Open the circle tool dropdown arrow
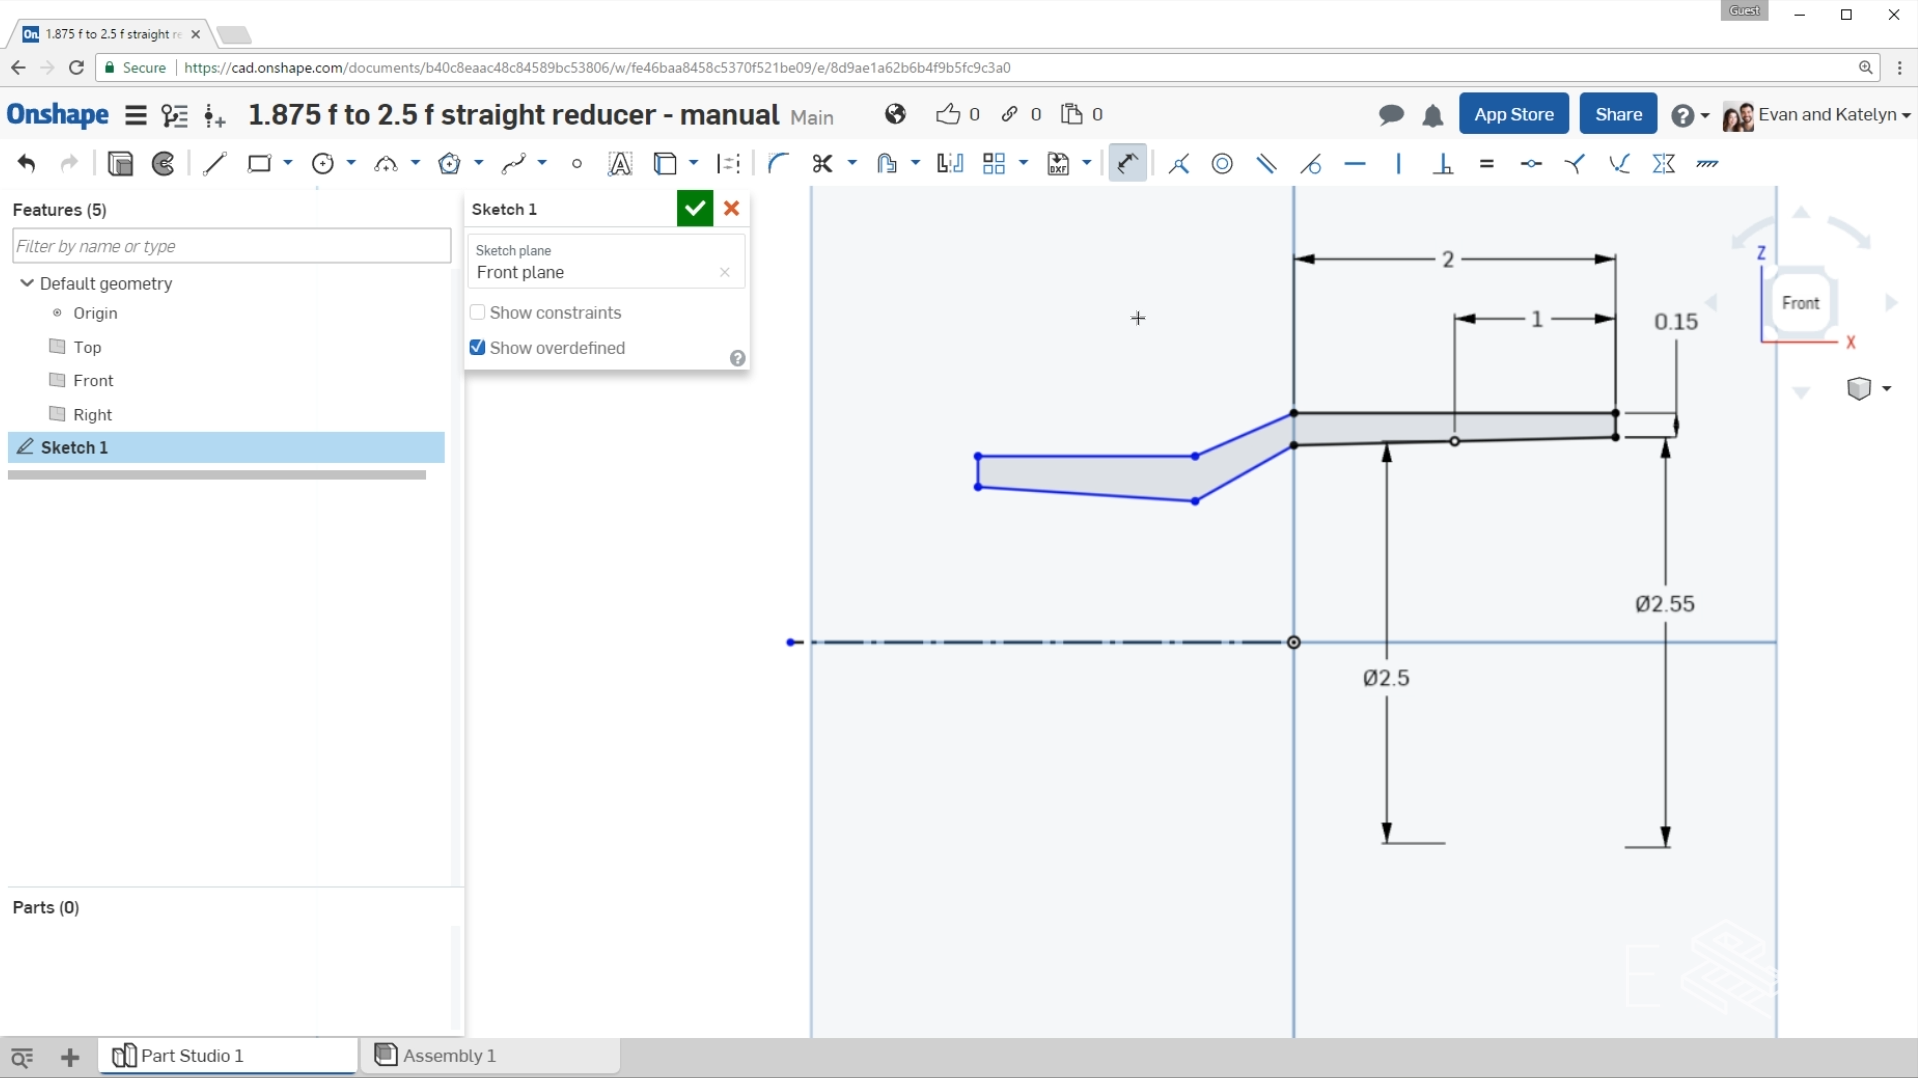The height and width of the screenshot is (1078, 1918). coord(351,163)
